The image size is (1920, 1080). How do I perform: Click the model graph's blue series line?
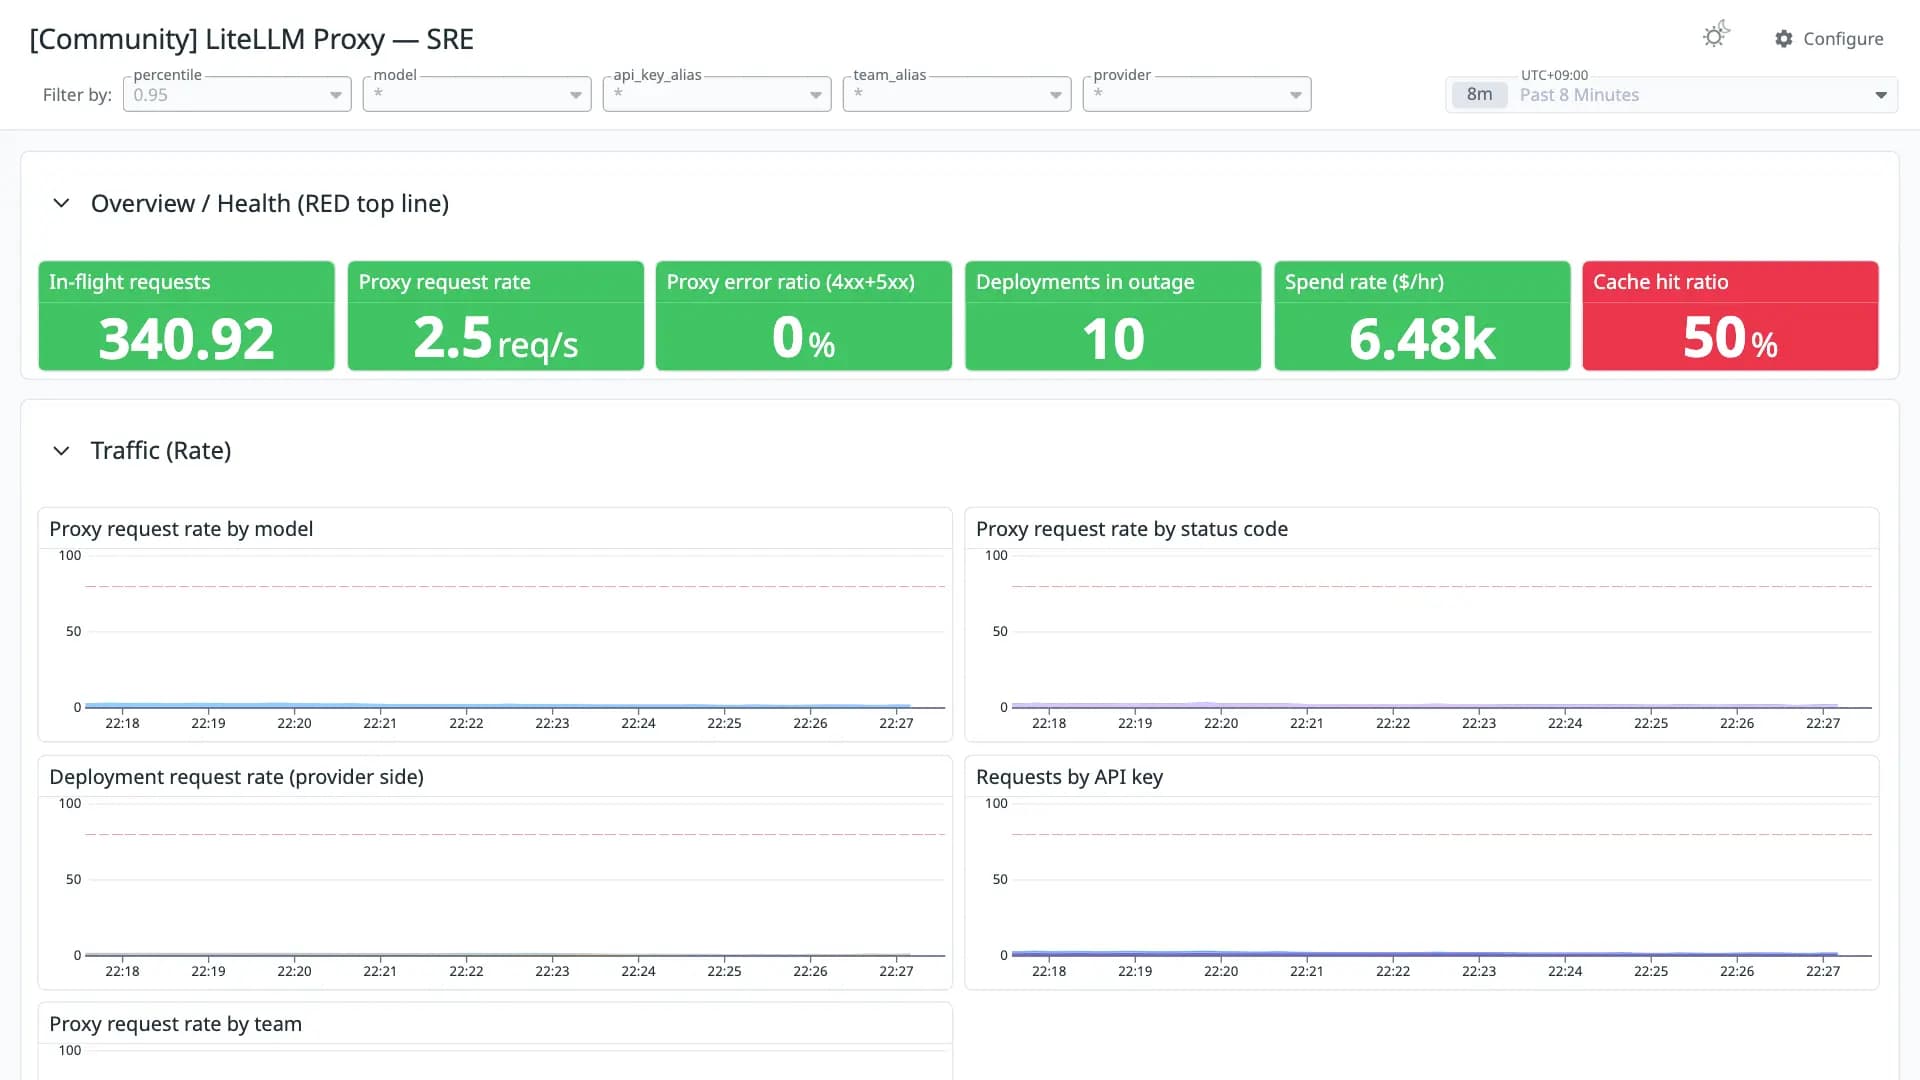coord(497,705)
